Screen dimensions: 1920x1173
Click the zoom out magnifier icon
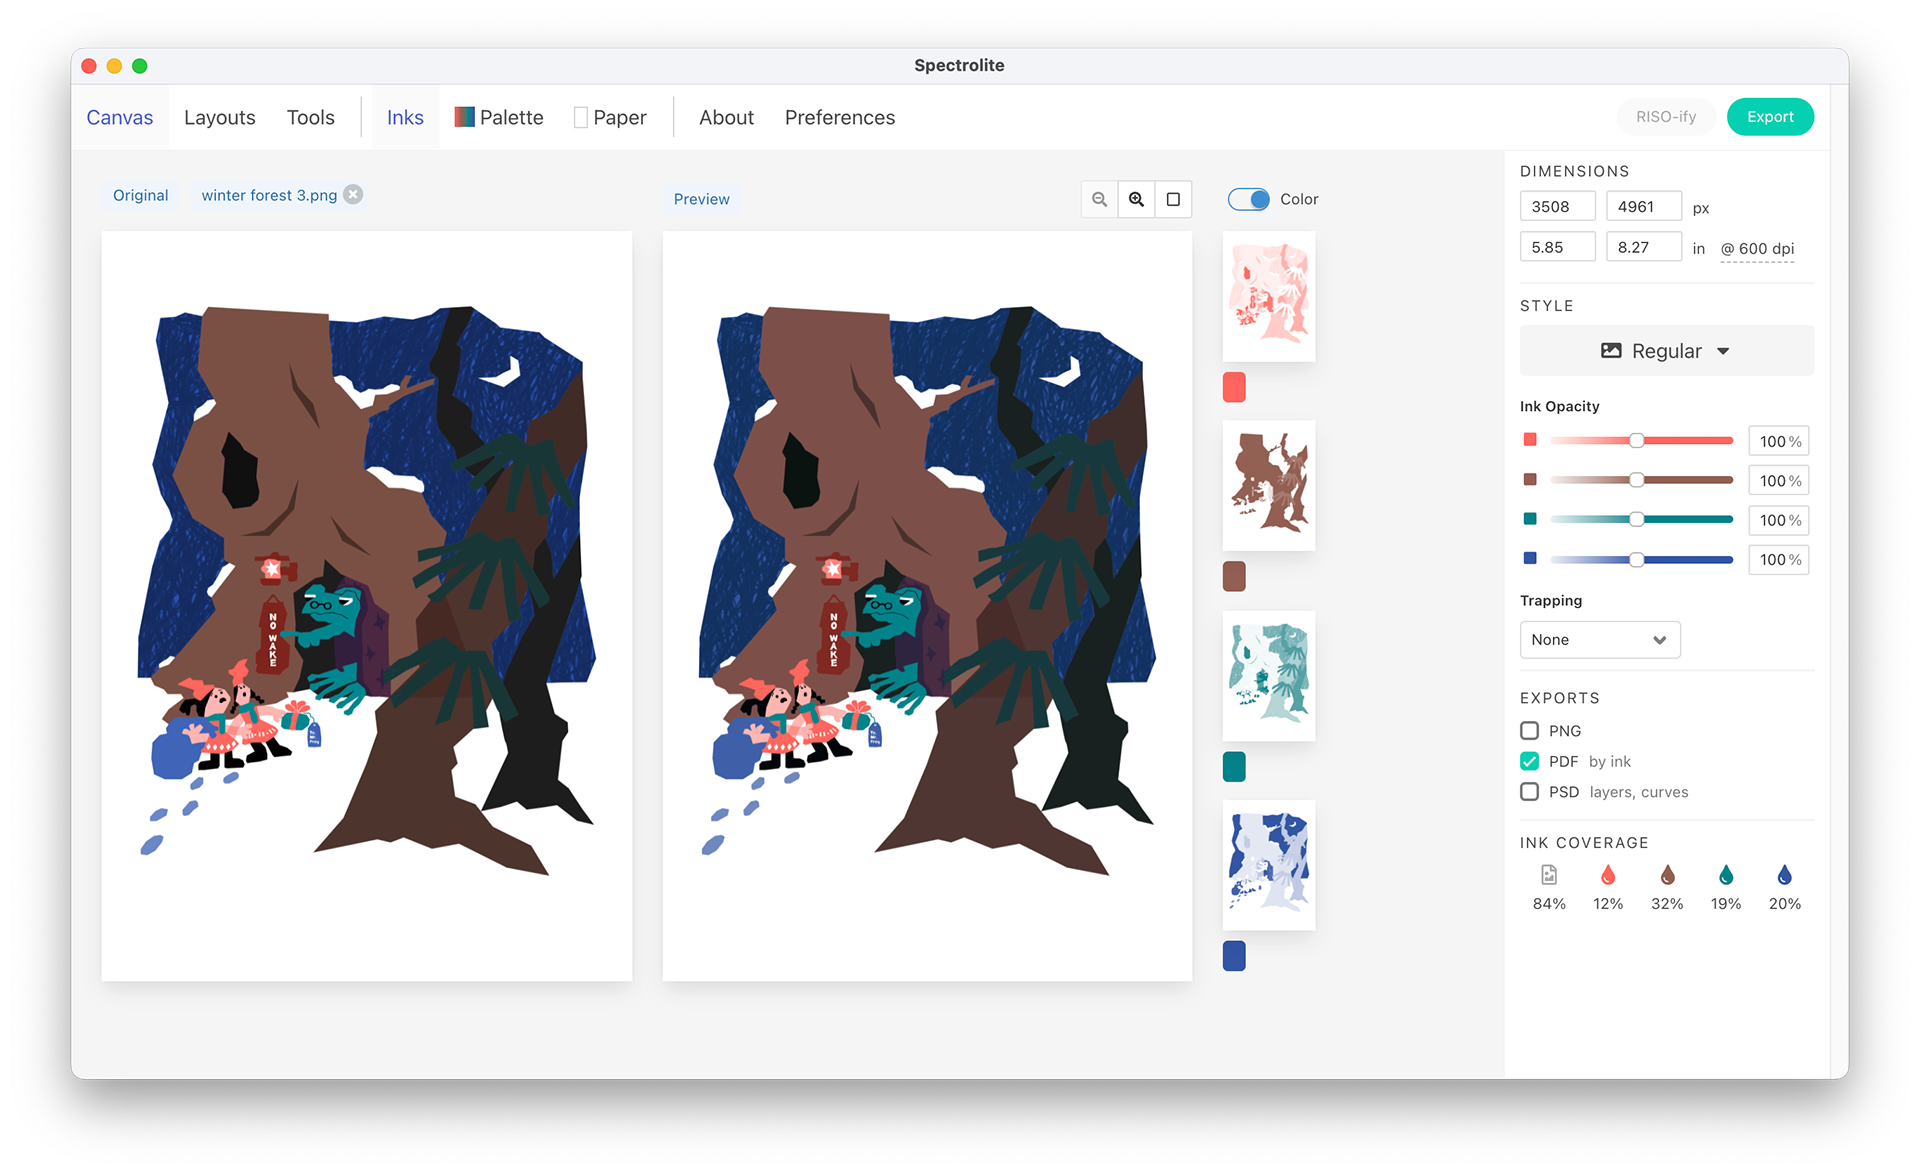[1099, 199]
